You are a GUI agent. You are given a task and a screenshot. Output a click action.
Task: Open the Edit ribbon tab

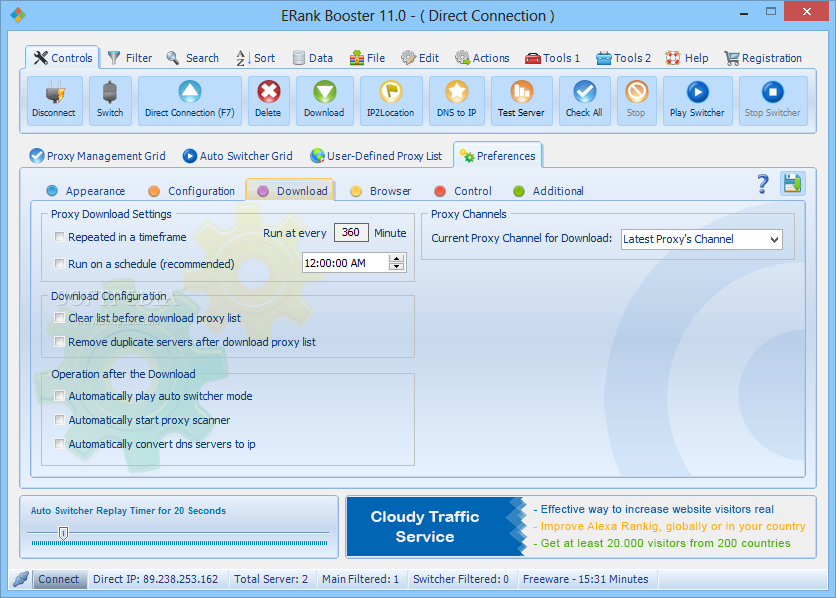coord(421,58)
